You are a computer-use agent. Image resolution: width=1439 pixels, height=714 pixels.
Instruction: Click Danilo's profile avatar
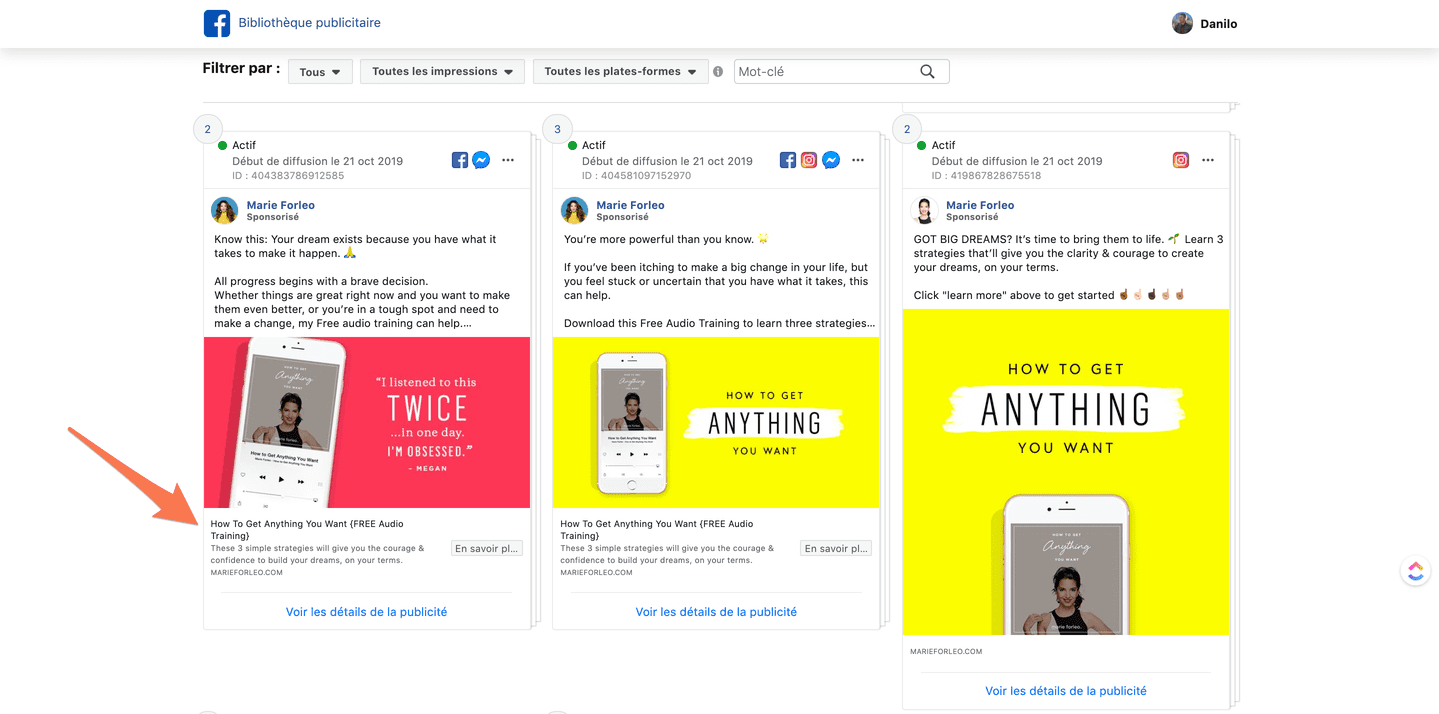(x=1183, y=23)
